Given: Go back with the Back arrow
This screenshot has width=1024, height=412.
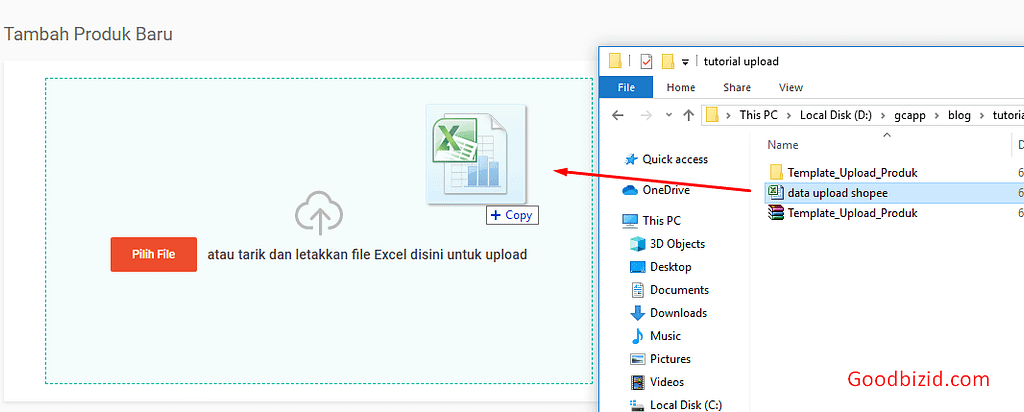Looking at the screenshot, I should (x=618, y=115).
